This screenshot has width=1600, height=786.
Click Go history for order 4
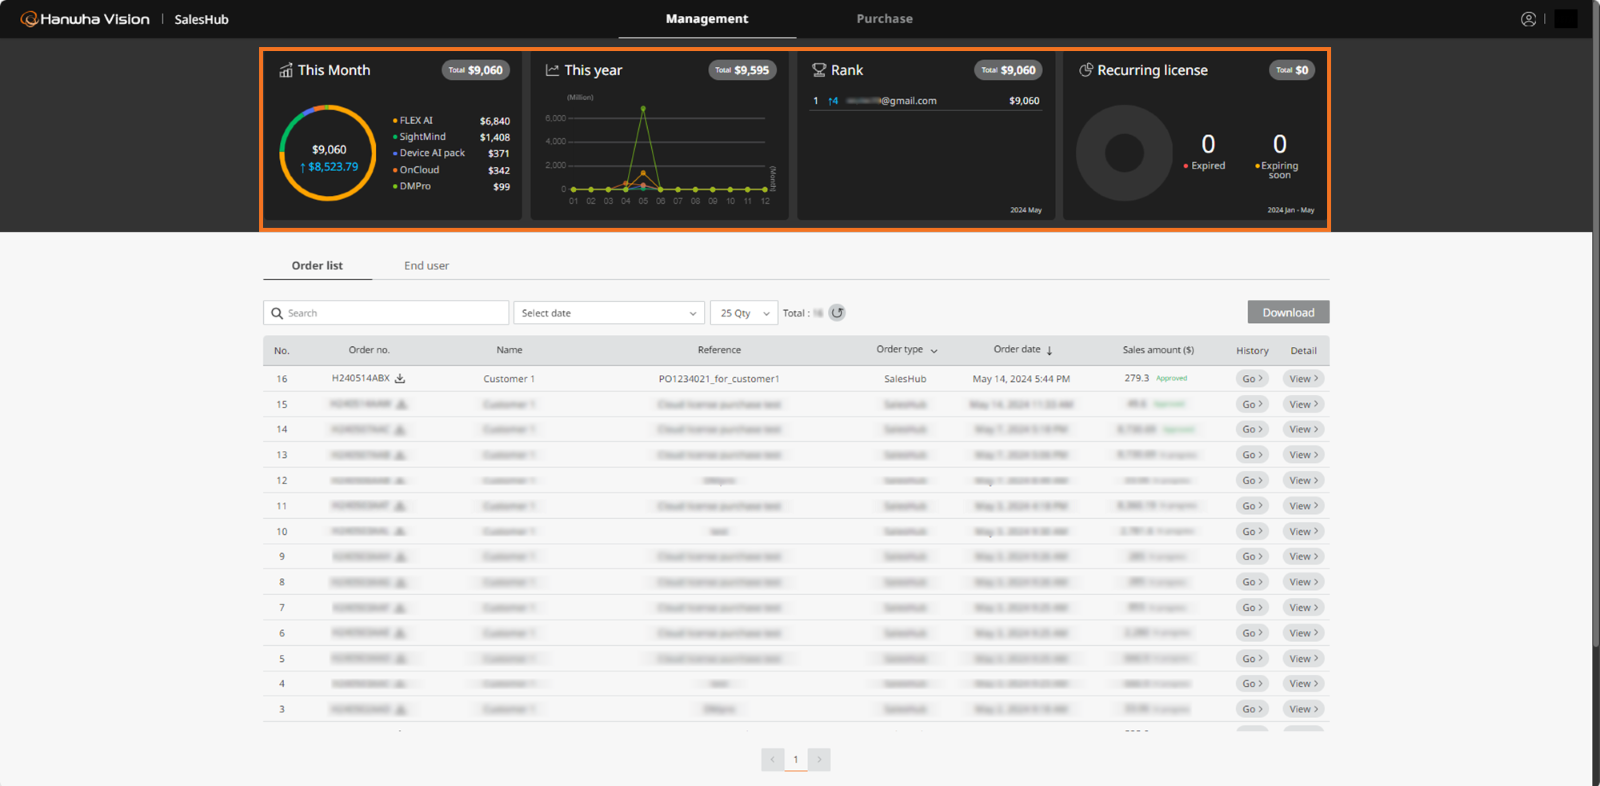[x=1252, y=684]
